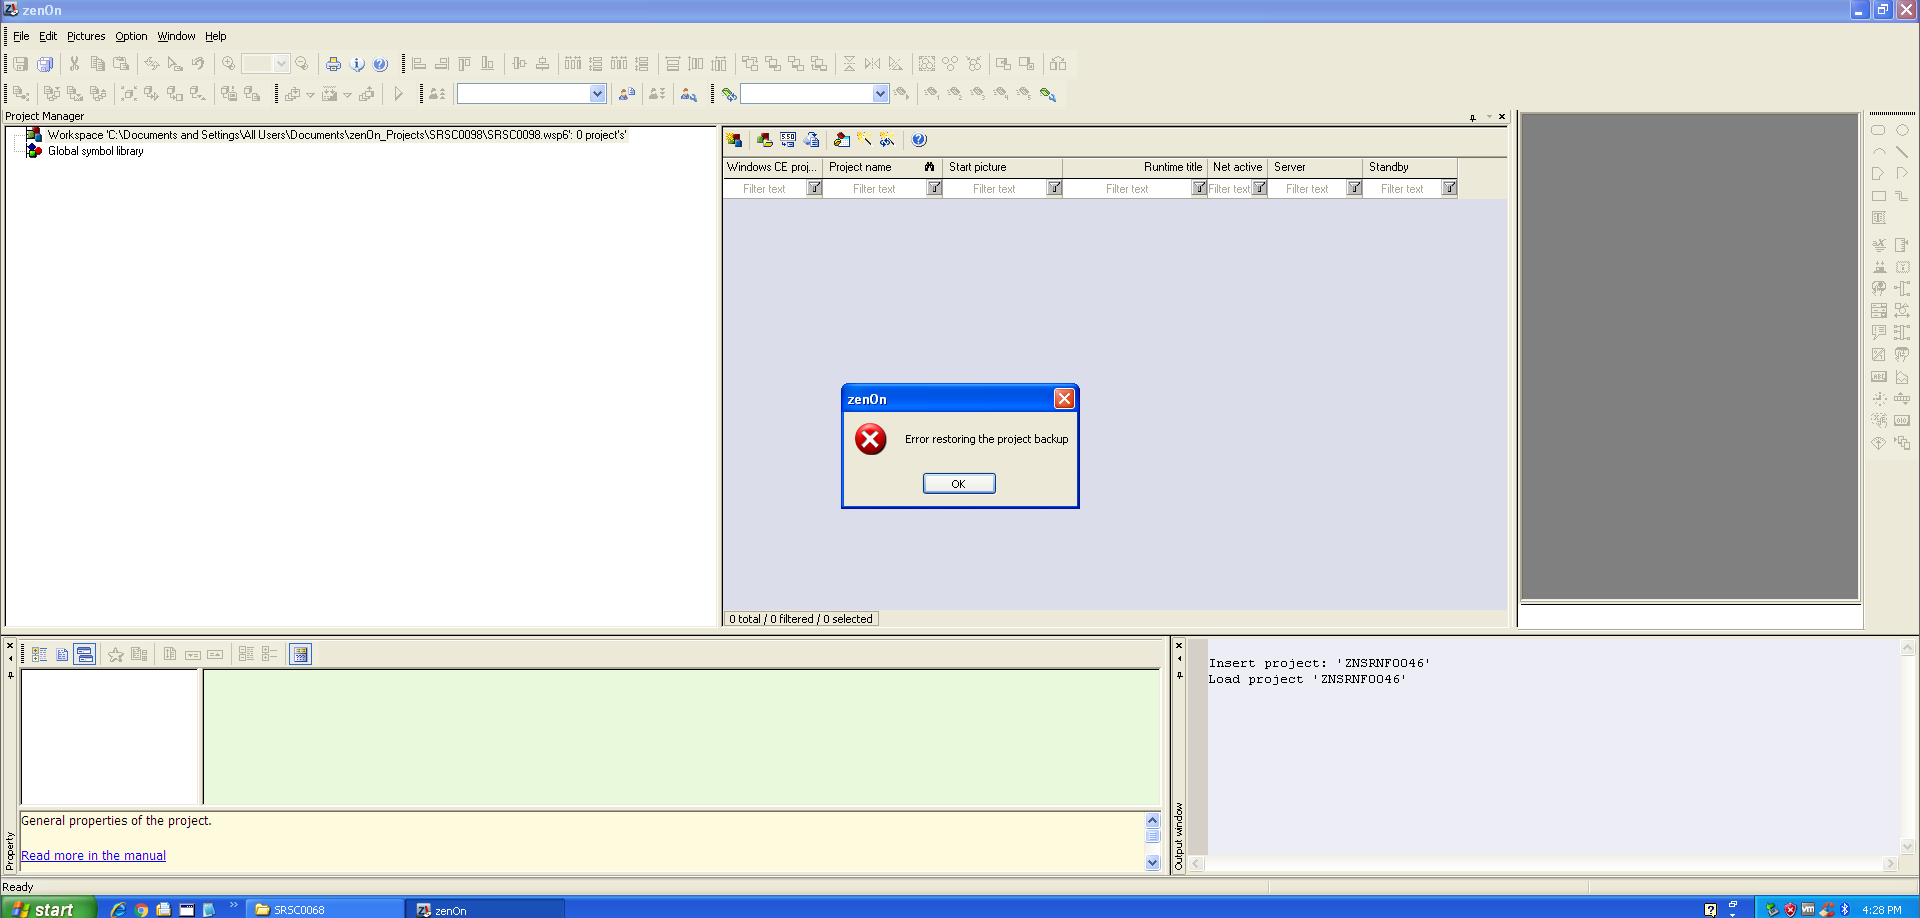Viewport: 1920px width, 918px height.
Task: Open the filter button for Start picture column
Action: [1054, 188]
